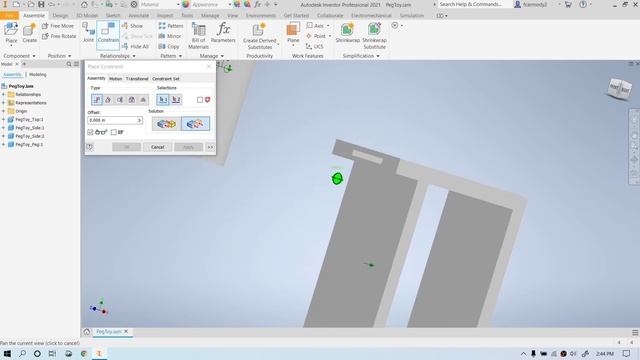Expand PegToy_Peg:1 node
This screenshot has height=360, width=640.
coord(3,144)
